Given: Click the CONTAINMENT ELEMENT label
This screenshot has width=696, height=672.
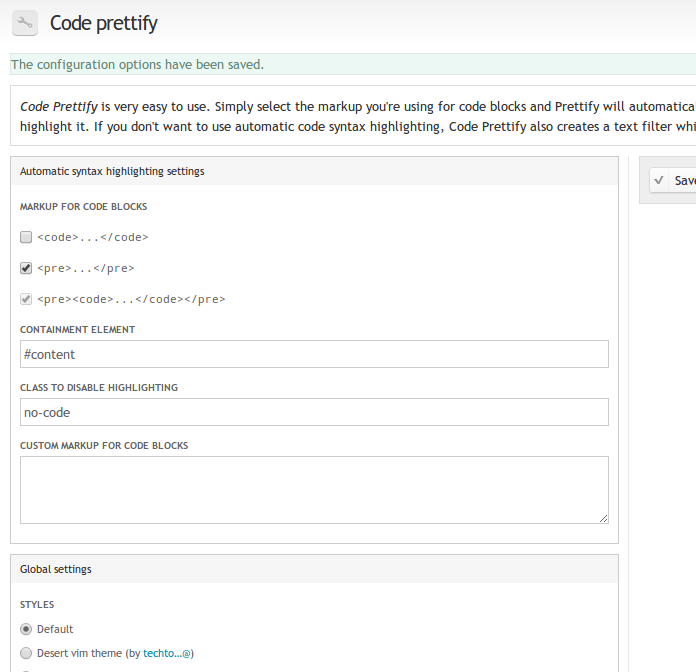Looking at the screenshot, I should (x=78, y=330).
